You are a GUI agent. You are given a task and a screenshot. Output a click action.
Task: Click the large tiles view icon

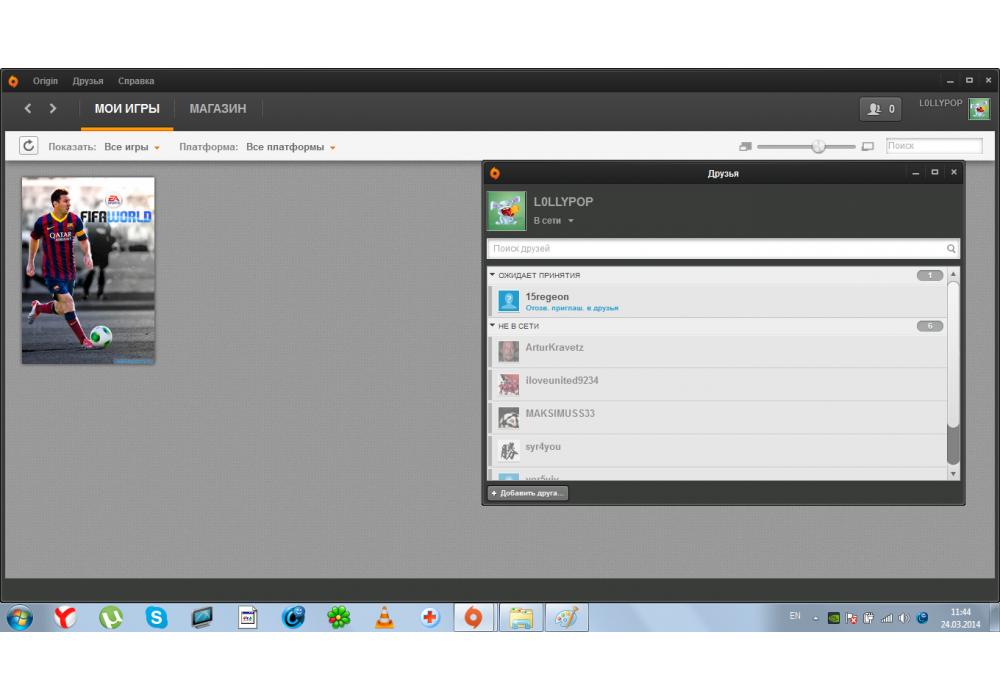(868, 147)
